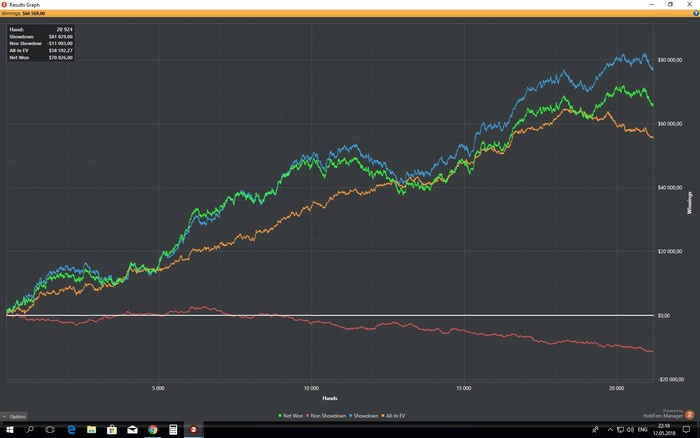
Task: Expand the Options panel
Action: pos(14,417)
